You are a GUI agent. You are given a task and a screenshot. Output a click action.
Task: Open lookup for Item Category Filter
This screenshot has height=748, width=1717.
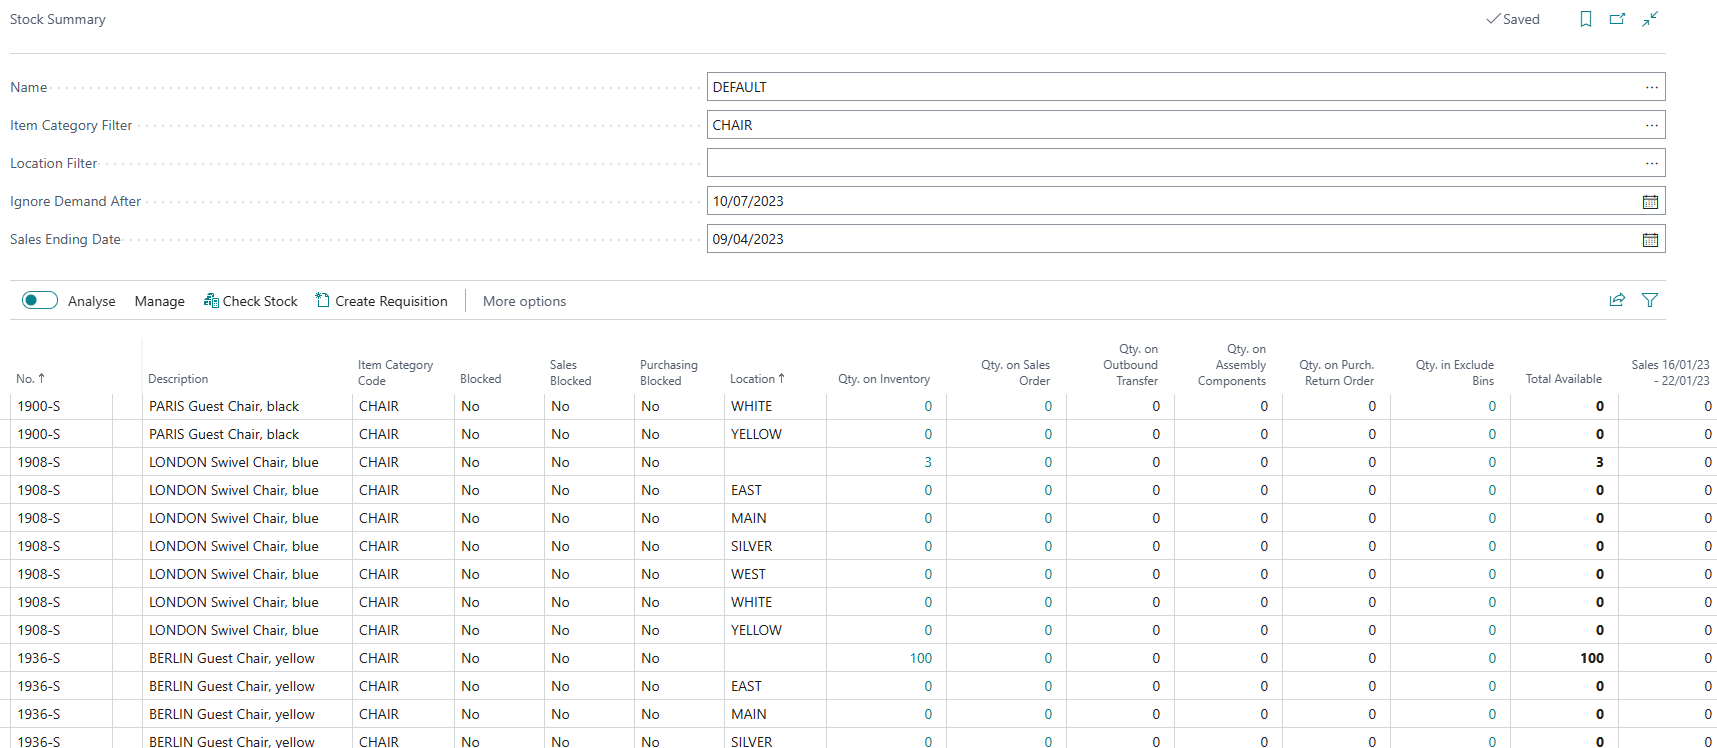tap(1652, 126)
